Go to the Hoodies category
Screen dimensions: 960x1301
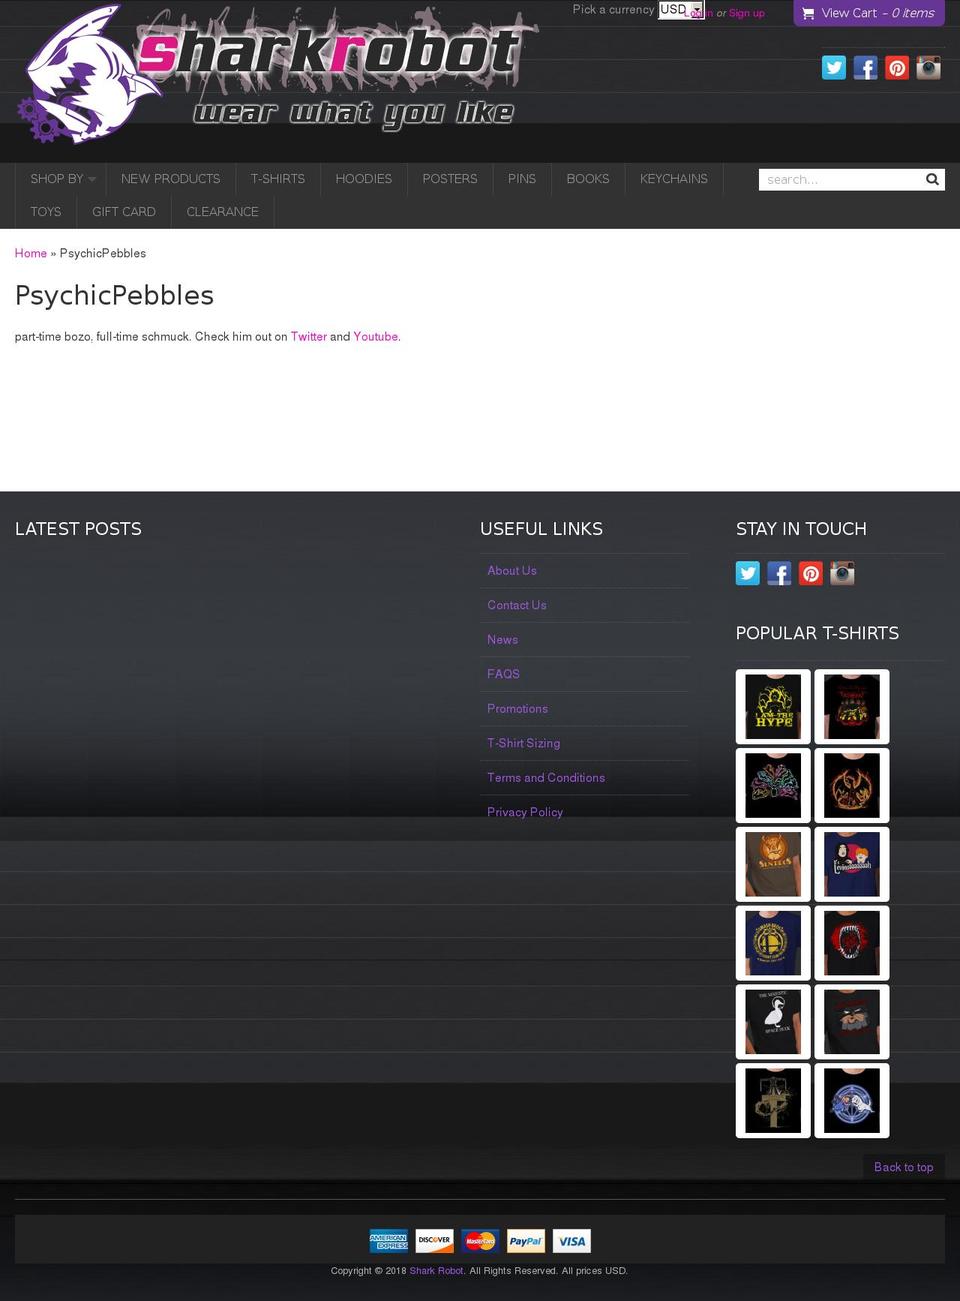tap(364, 179)
